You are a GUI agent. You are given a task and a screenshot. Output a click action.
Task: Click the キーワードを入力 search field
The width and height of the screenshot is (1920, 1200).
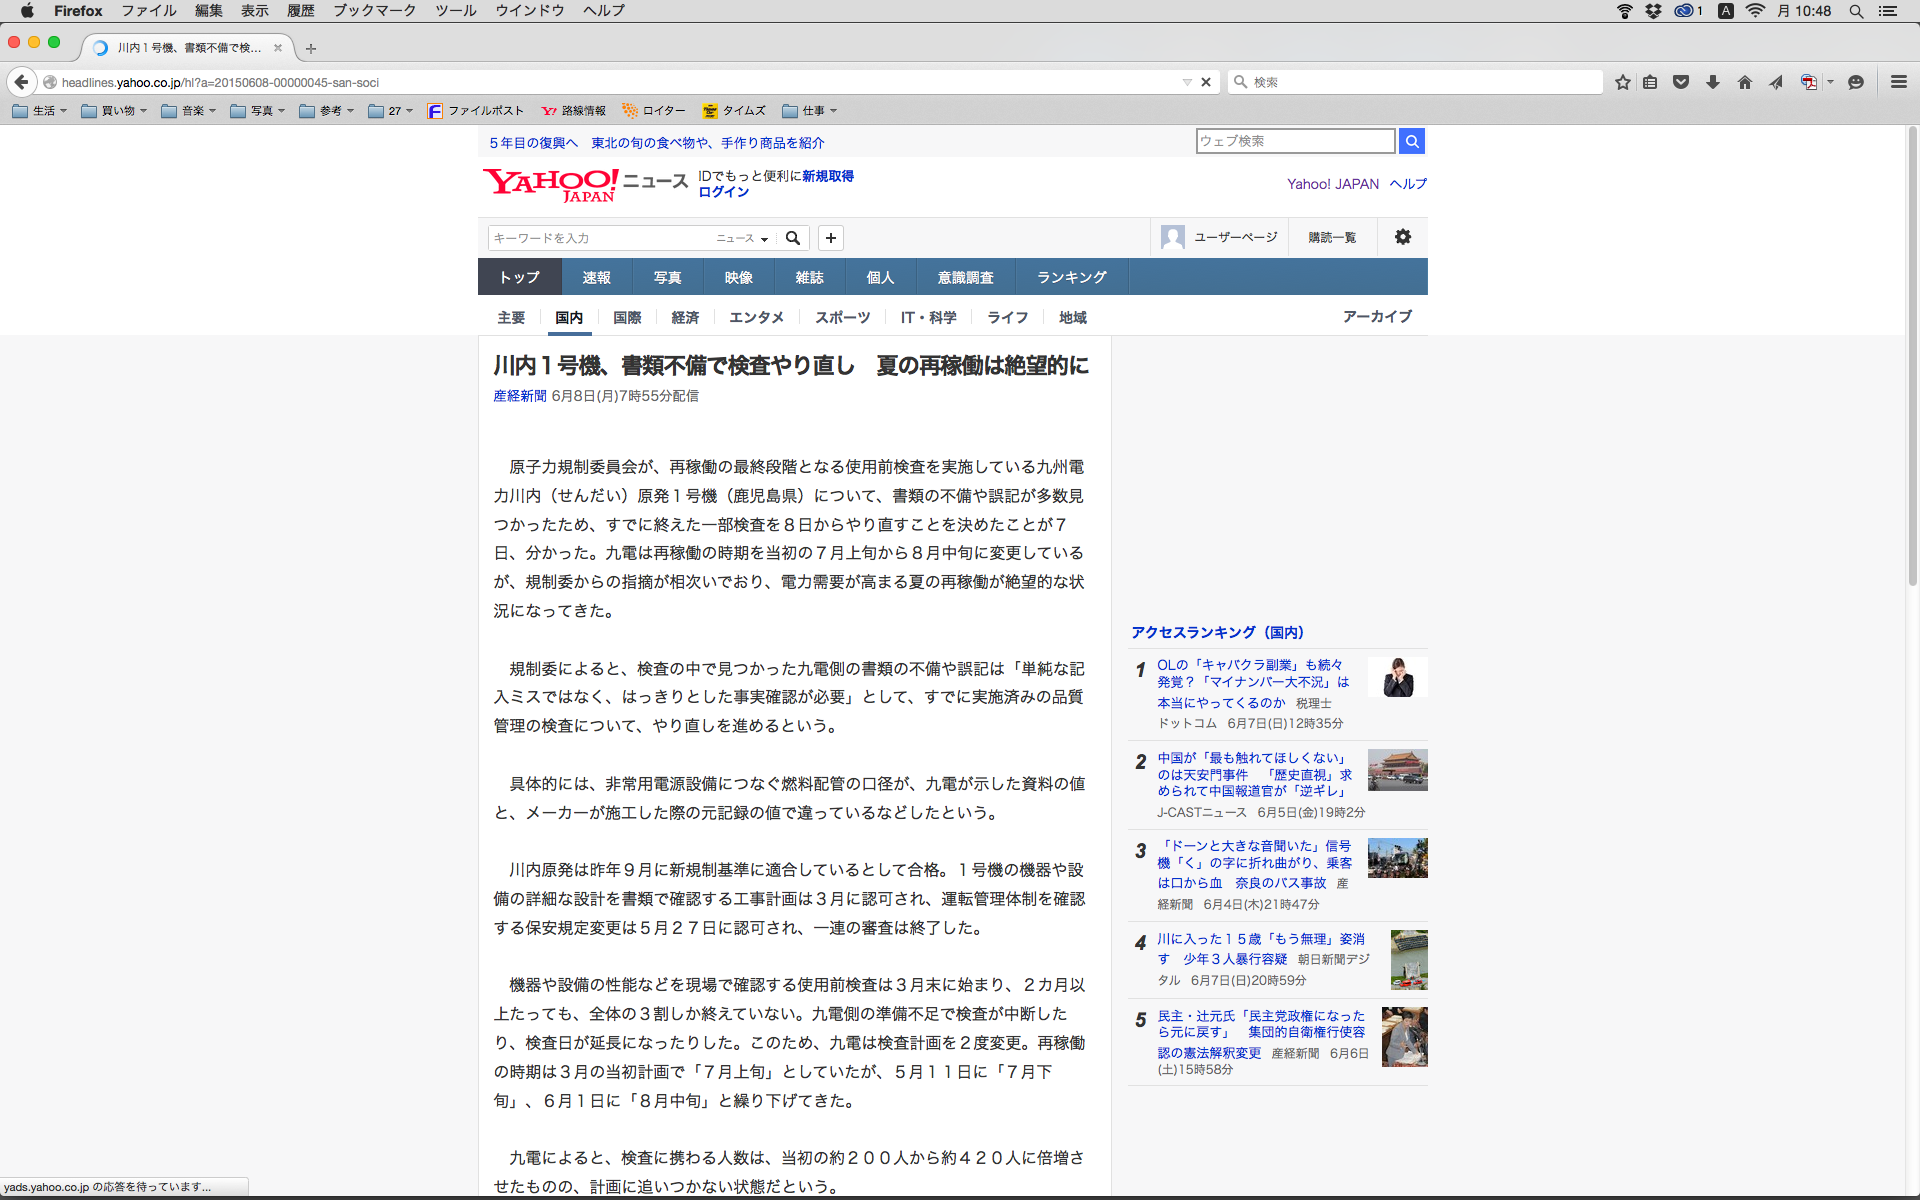pos(600,238)
